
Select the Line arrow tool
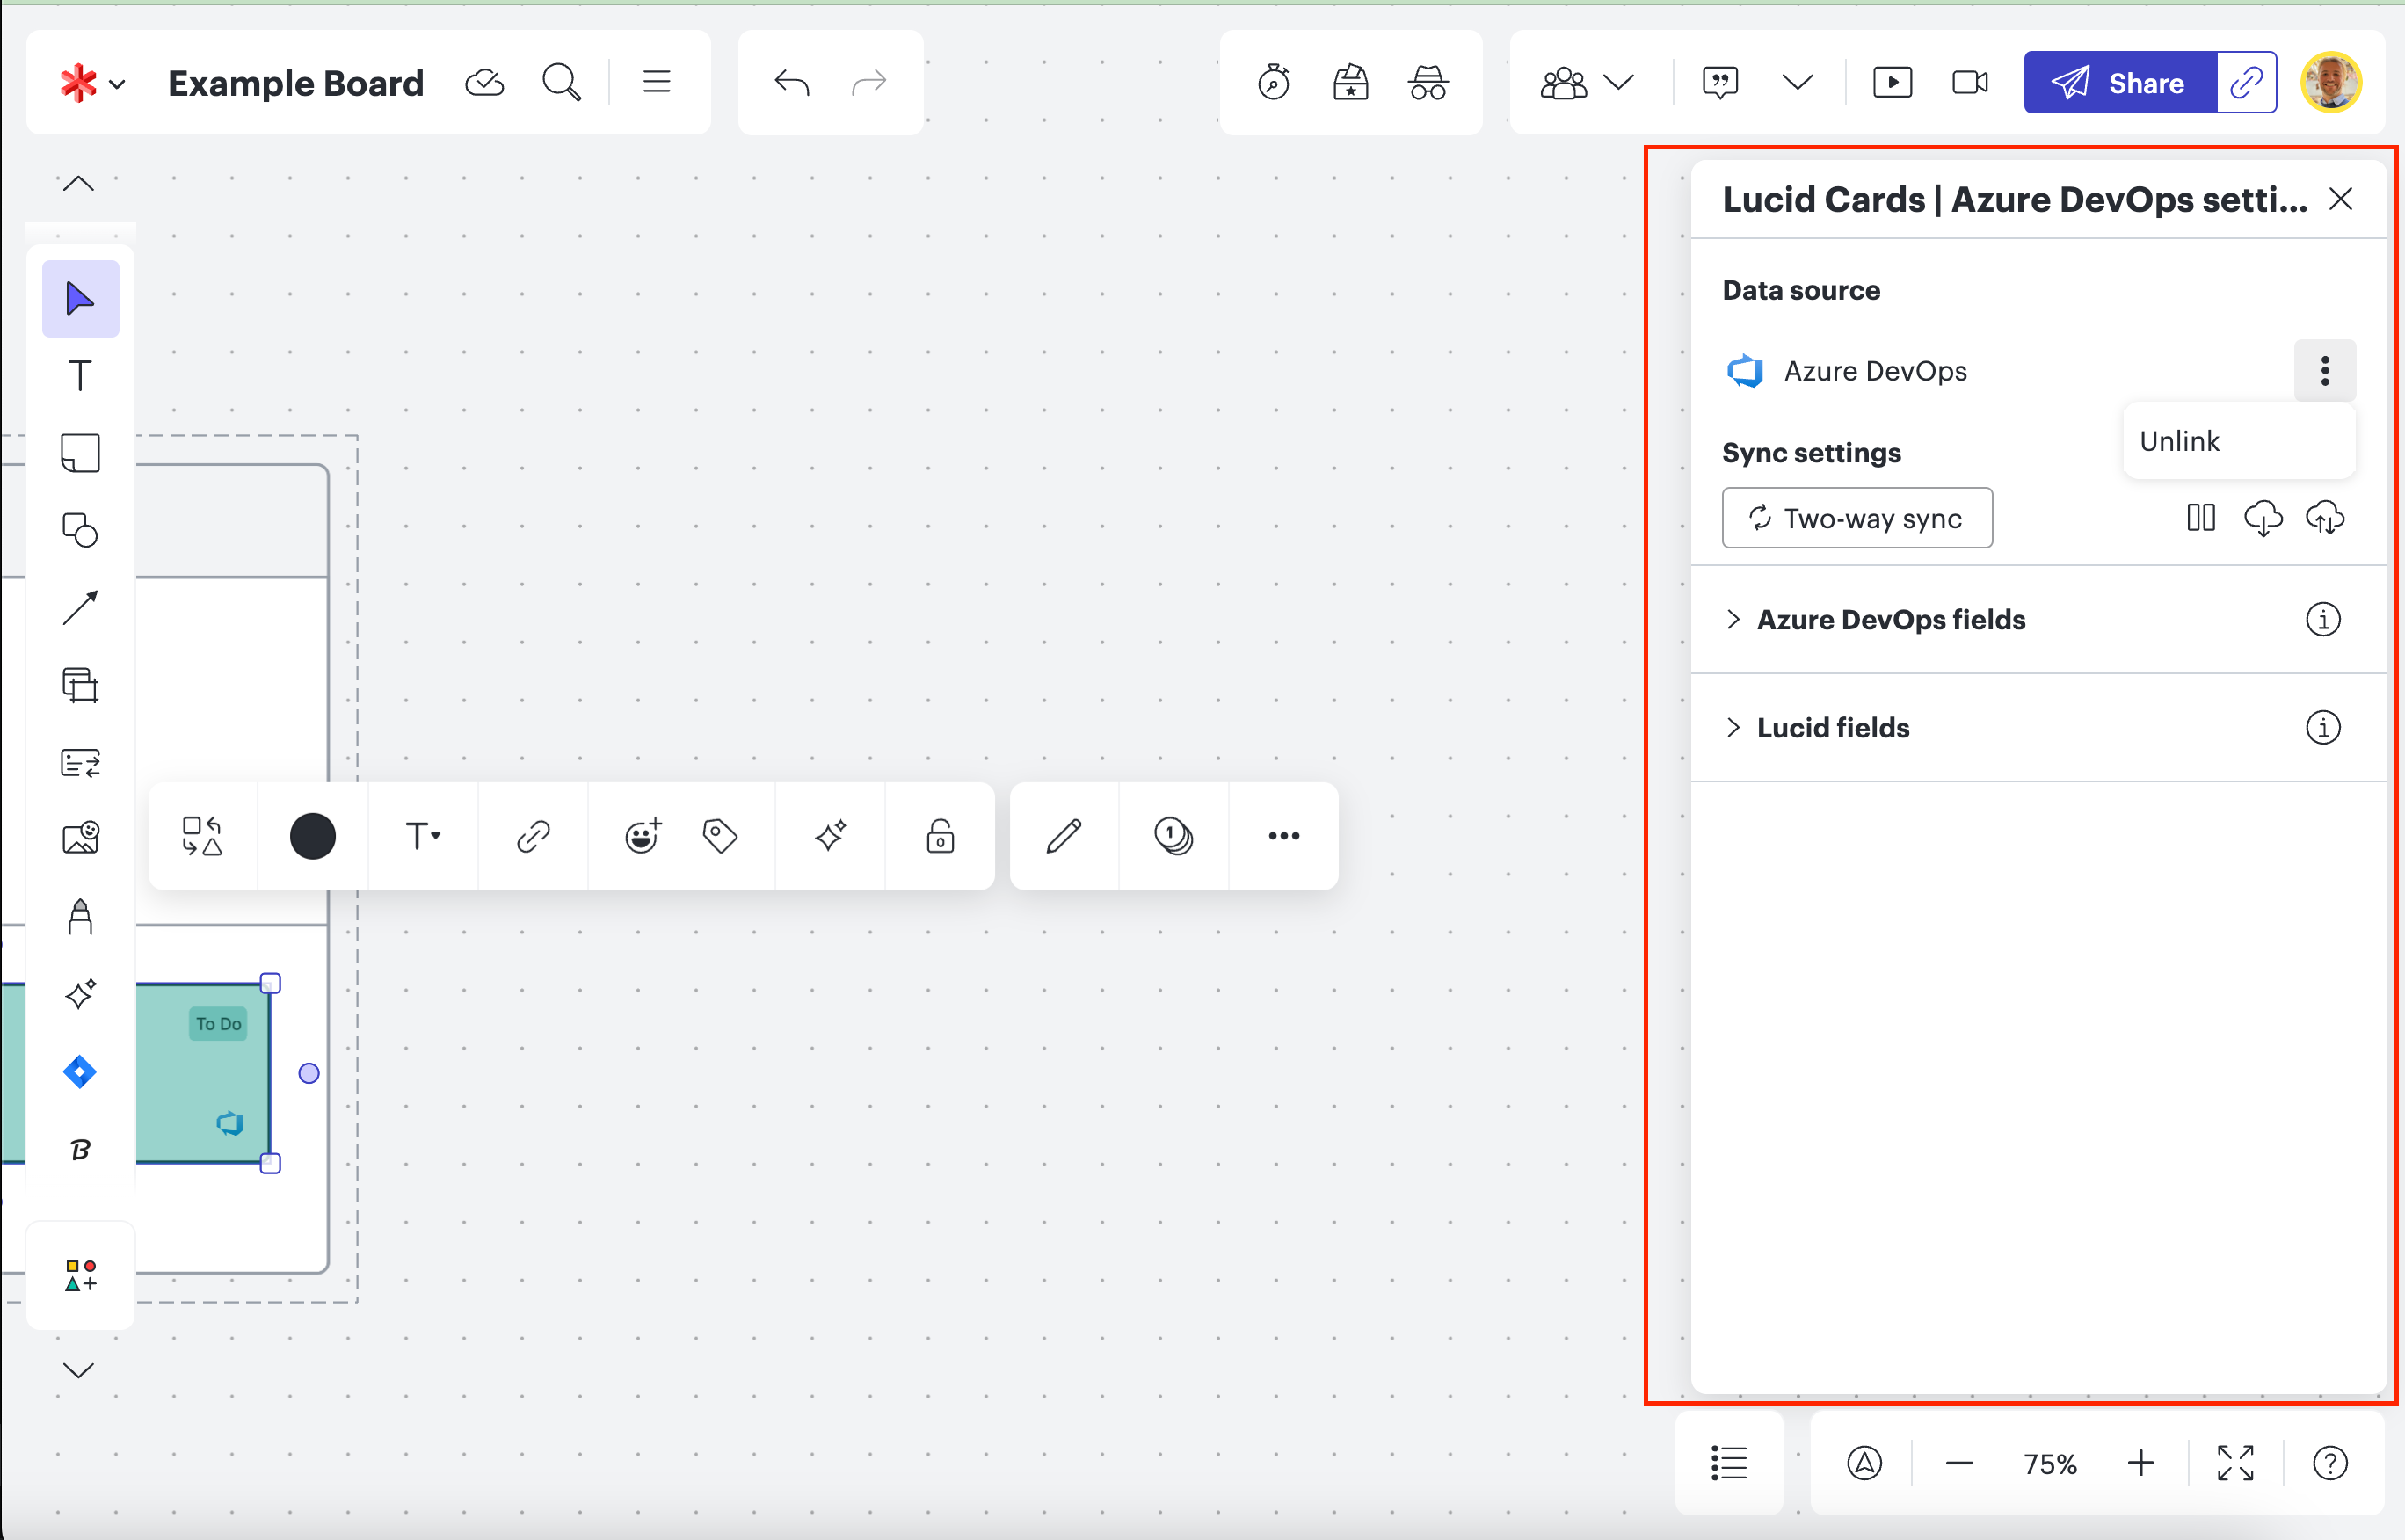click(x=80, y=607)
